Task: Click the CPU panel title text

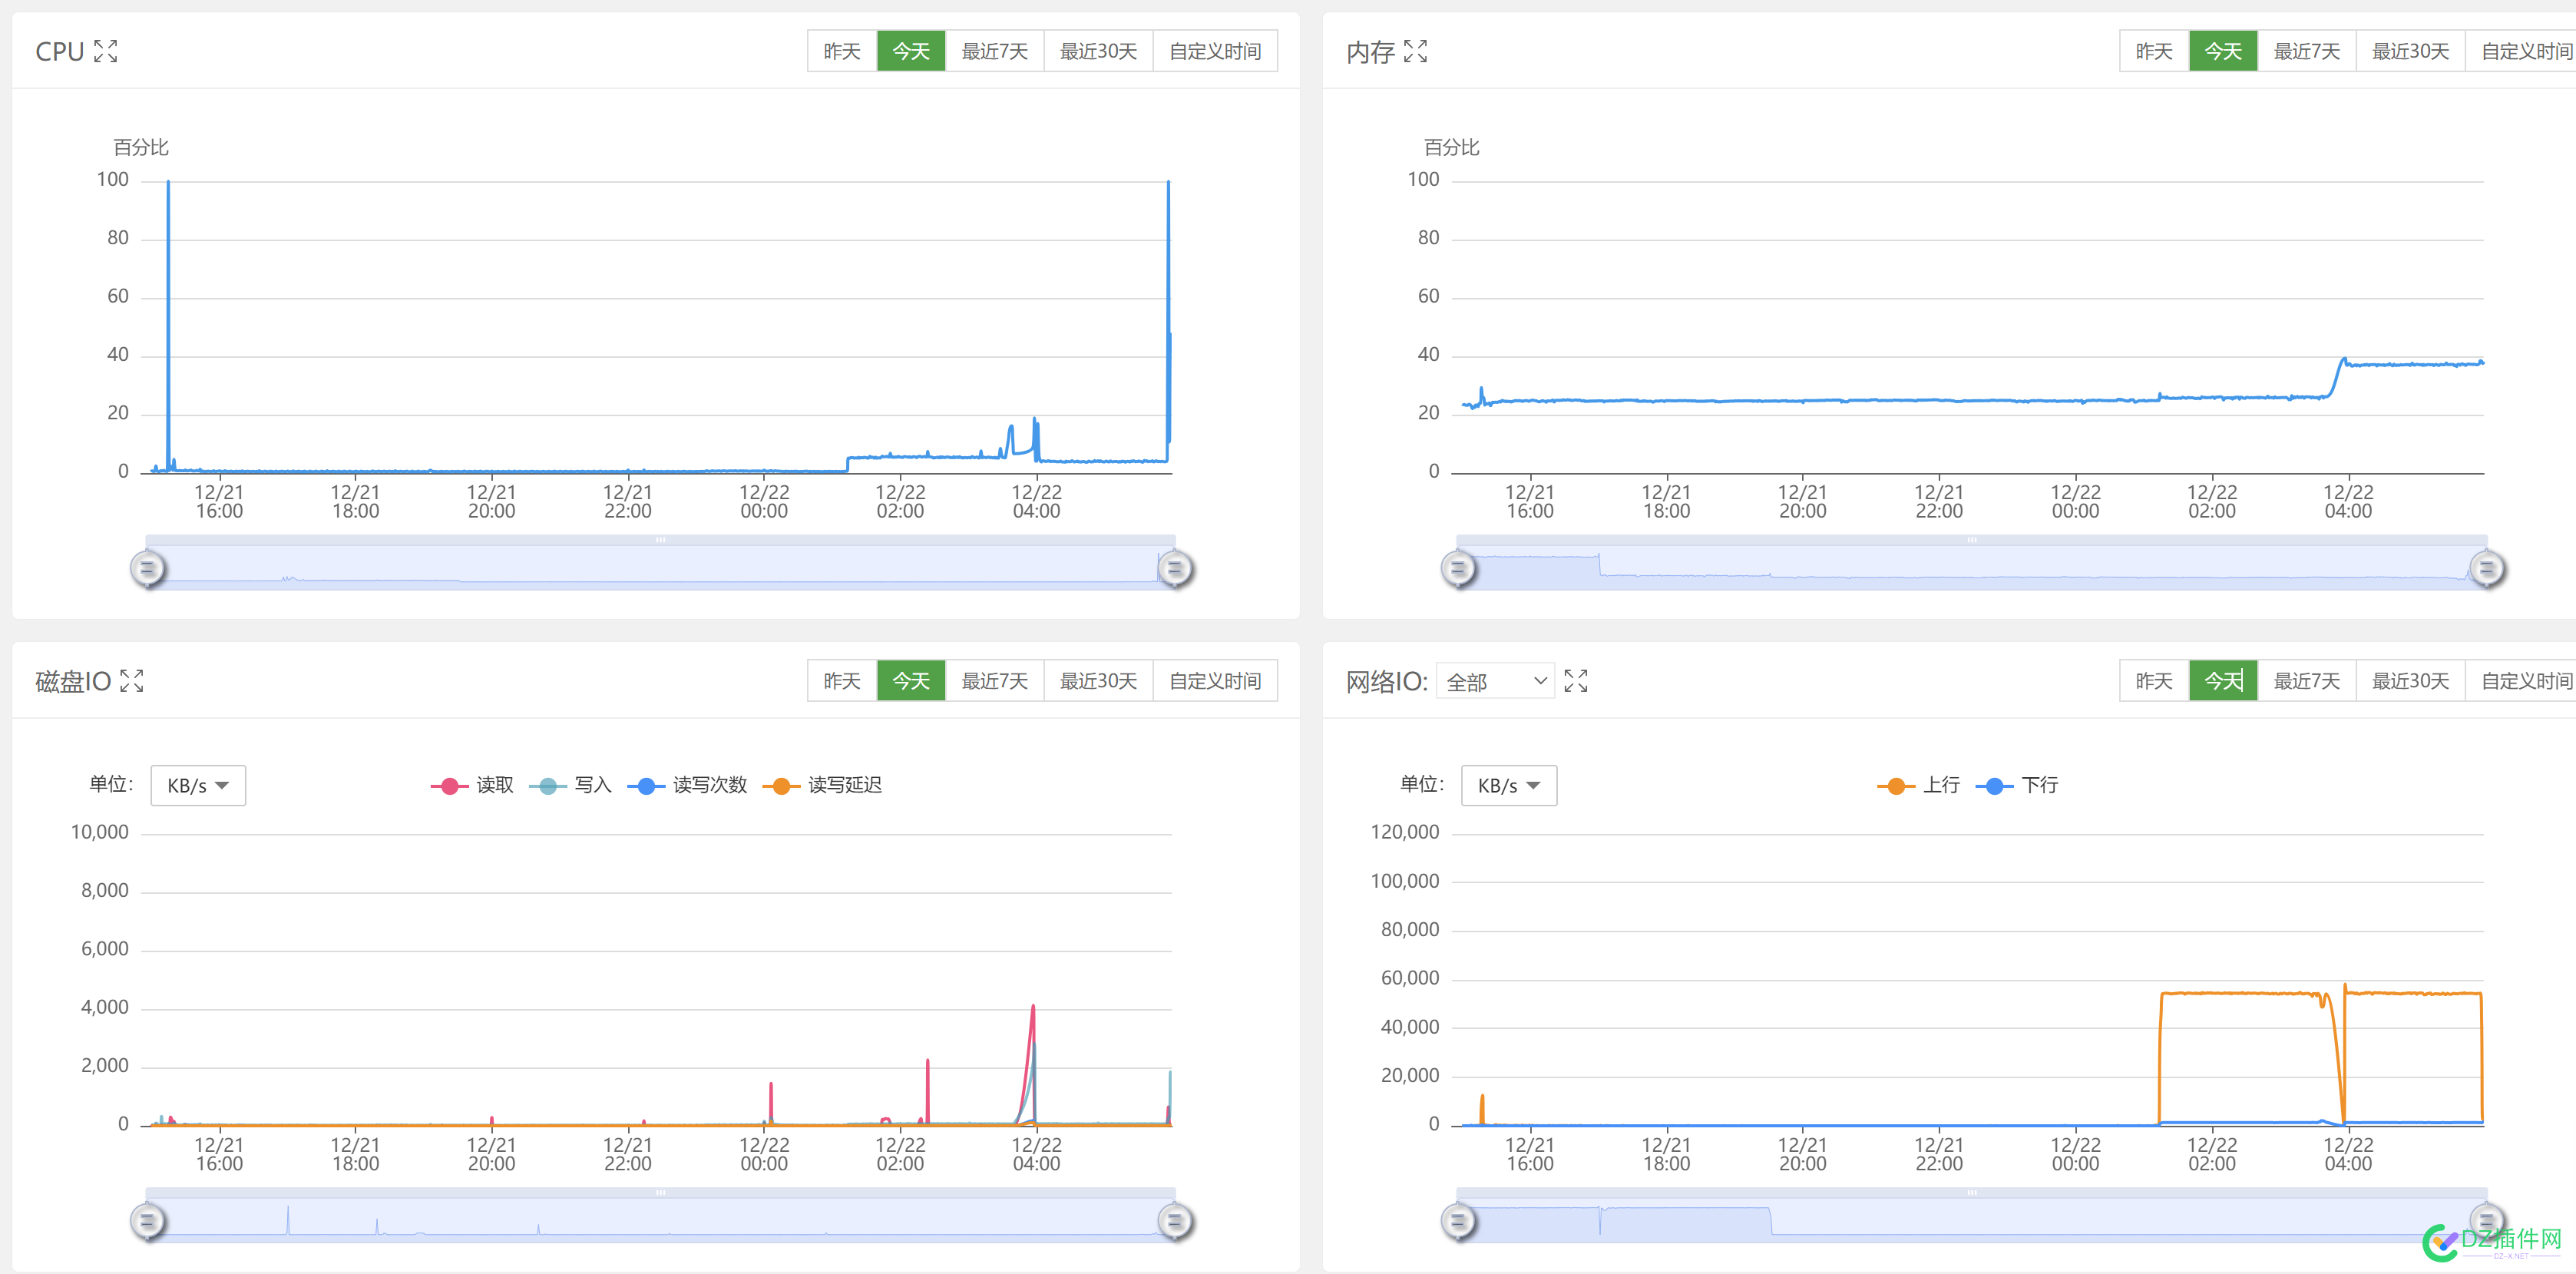Action: point(60,51)
